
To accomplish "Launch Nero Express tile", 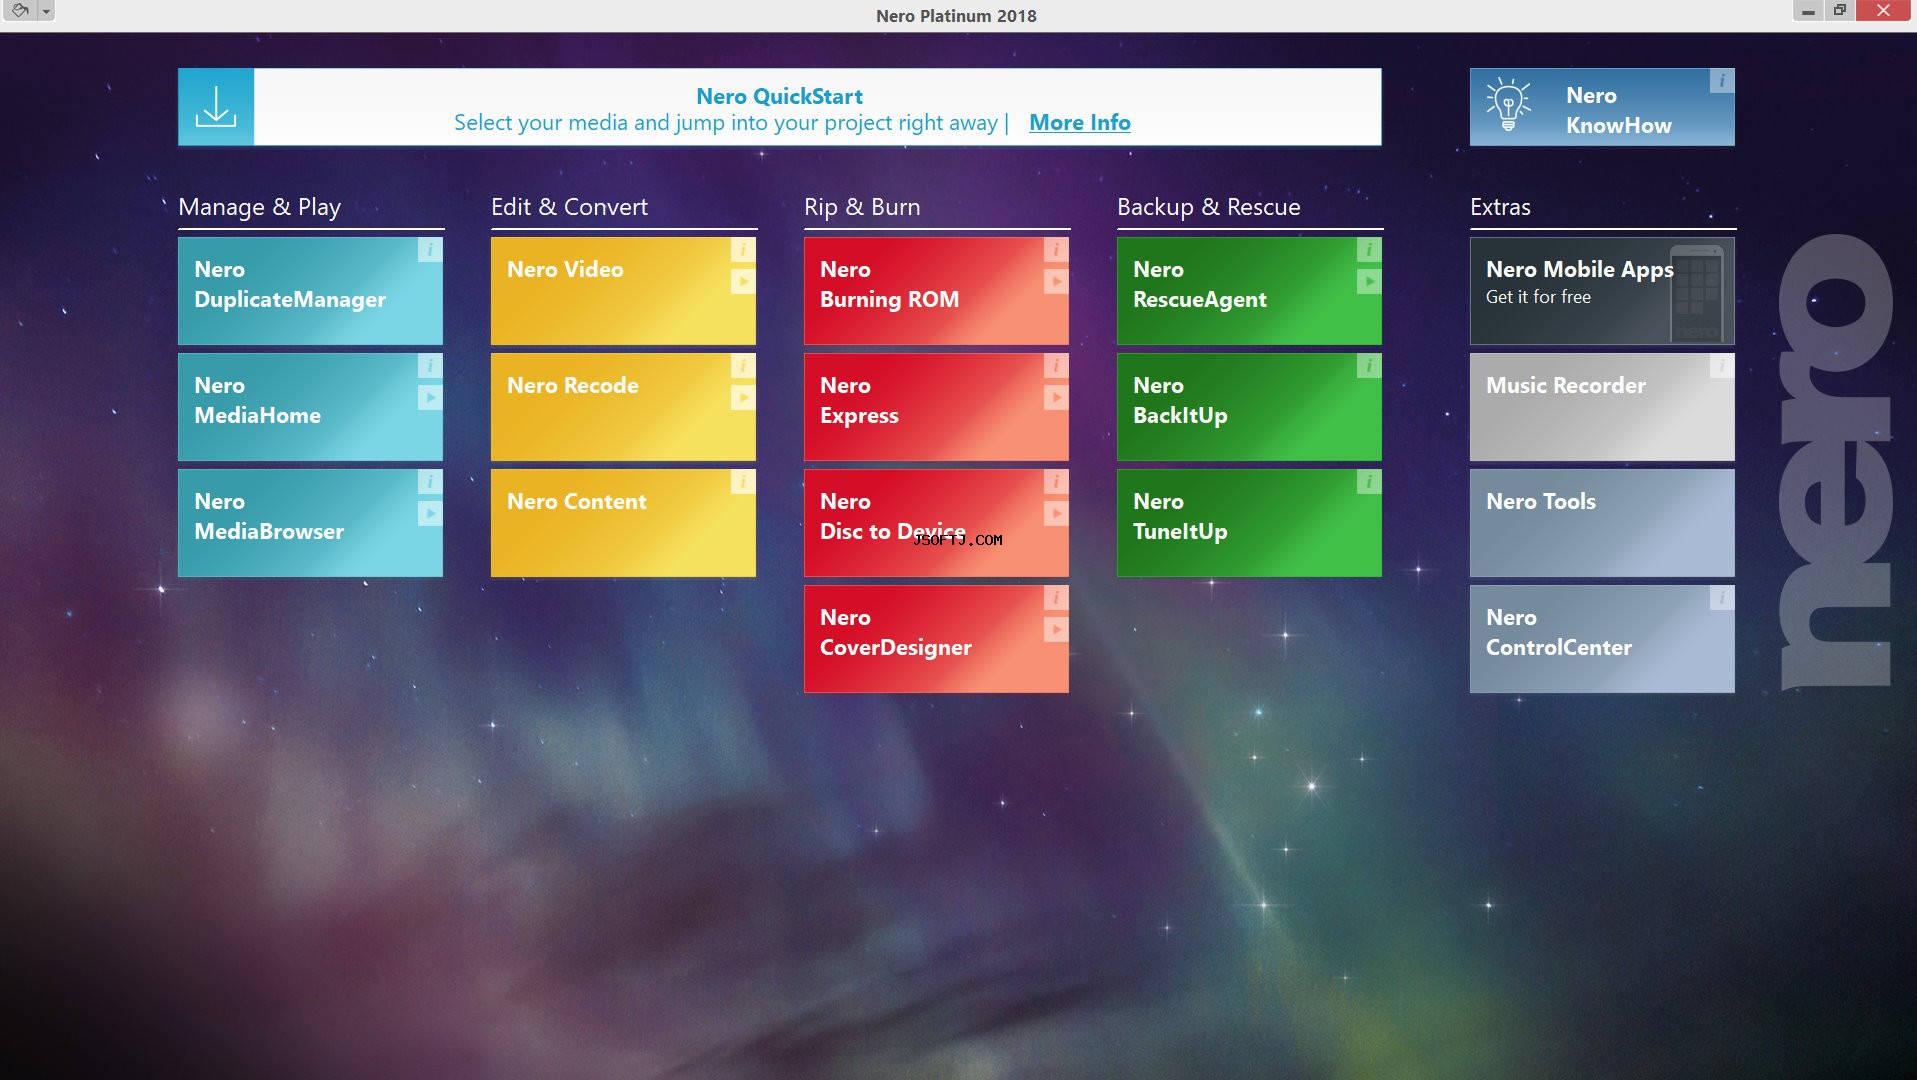I will tap(936, 407).
